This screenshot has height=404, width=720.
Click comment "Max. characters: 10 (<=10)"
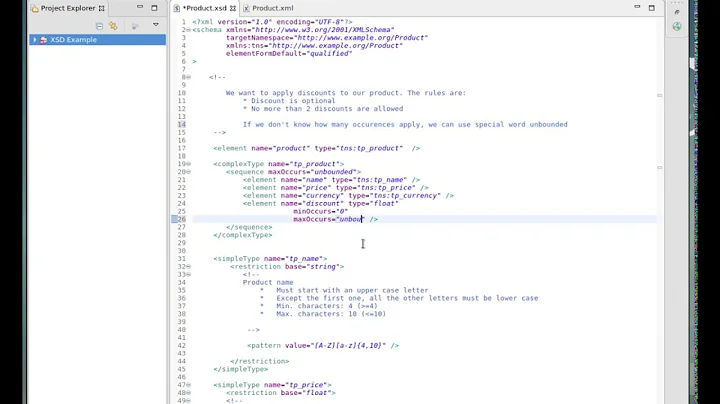[331, 314]
